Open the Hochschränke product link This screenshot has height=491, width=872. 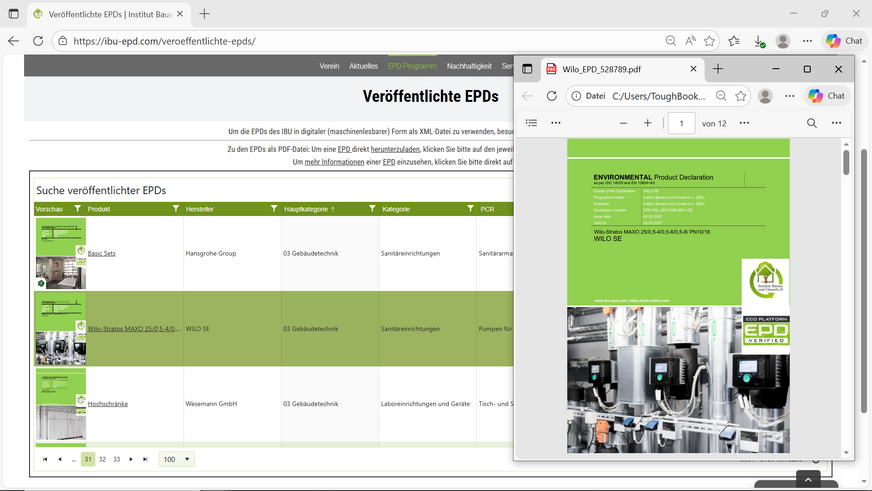tap(108, 404)
